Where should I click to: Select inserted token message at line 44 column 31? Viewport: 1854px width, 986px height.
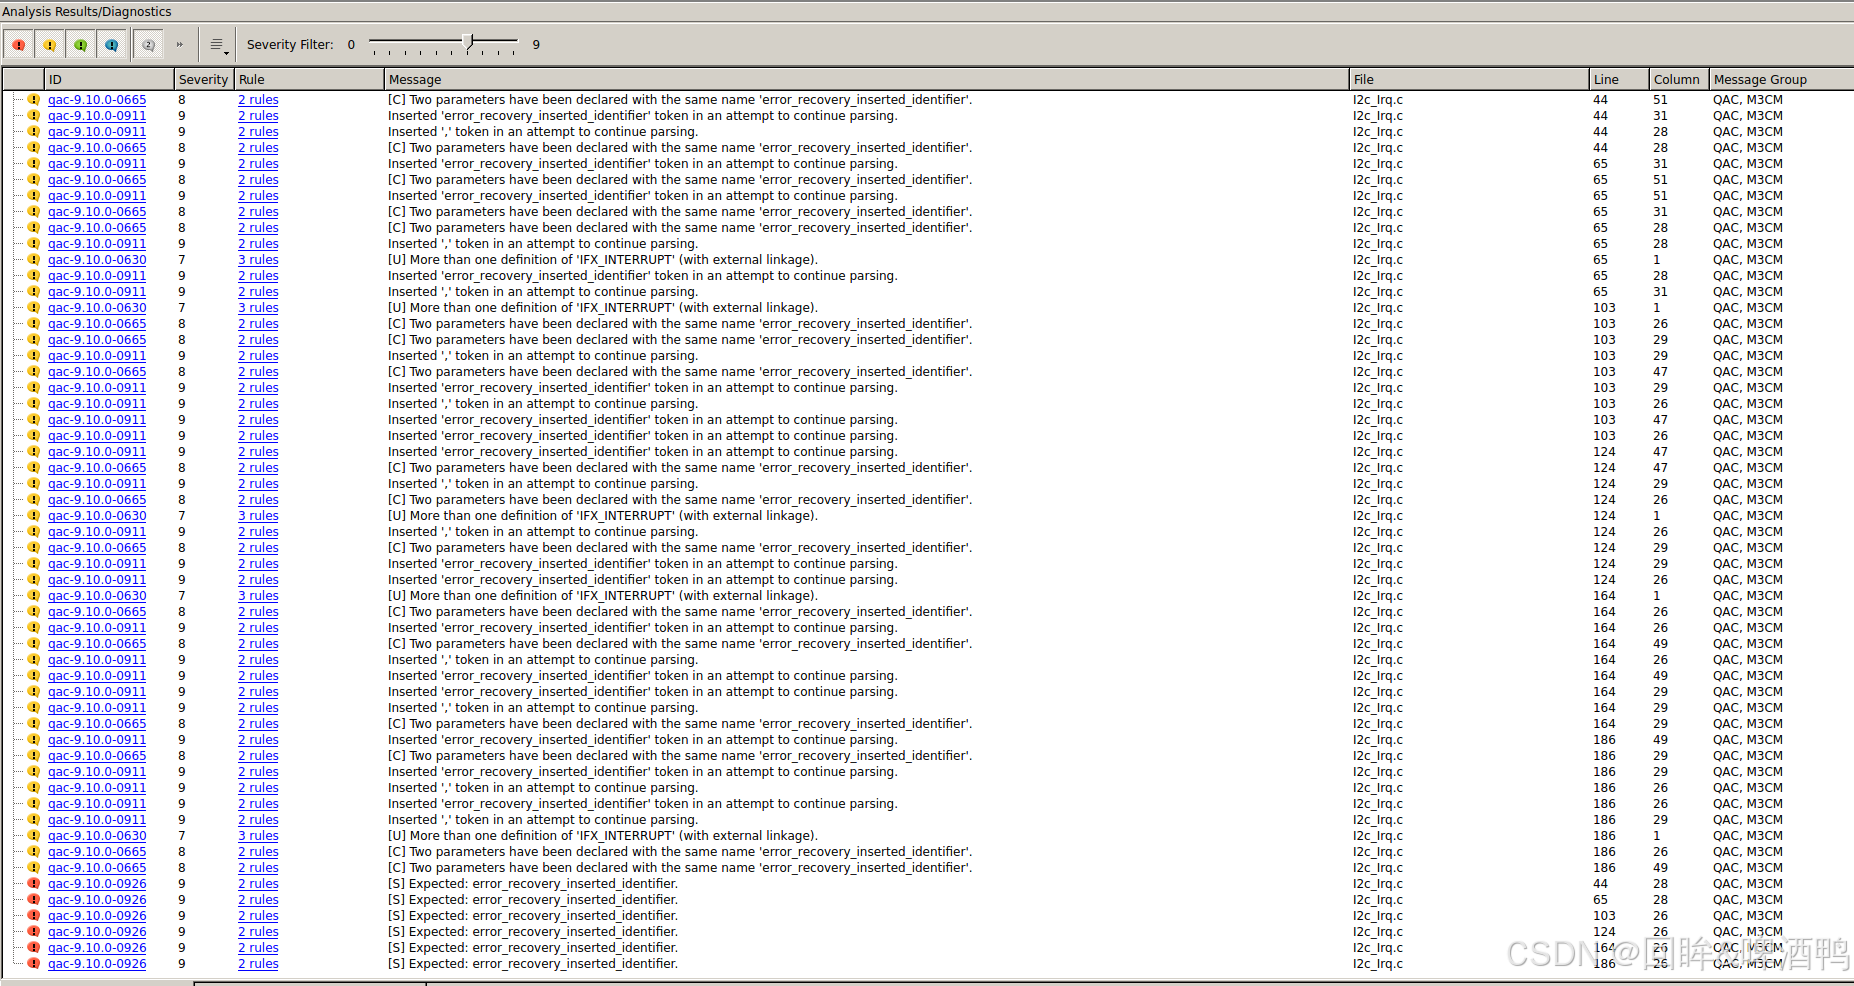pos(643,116)
